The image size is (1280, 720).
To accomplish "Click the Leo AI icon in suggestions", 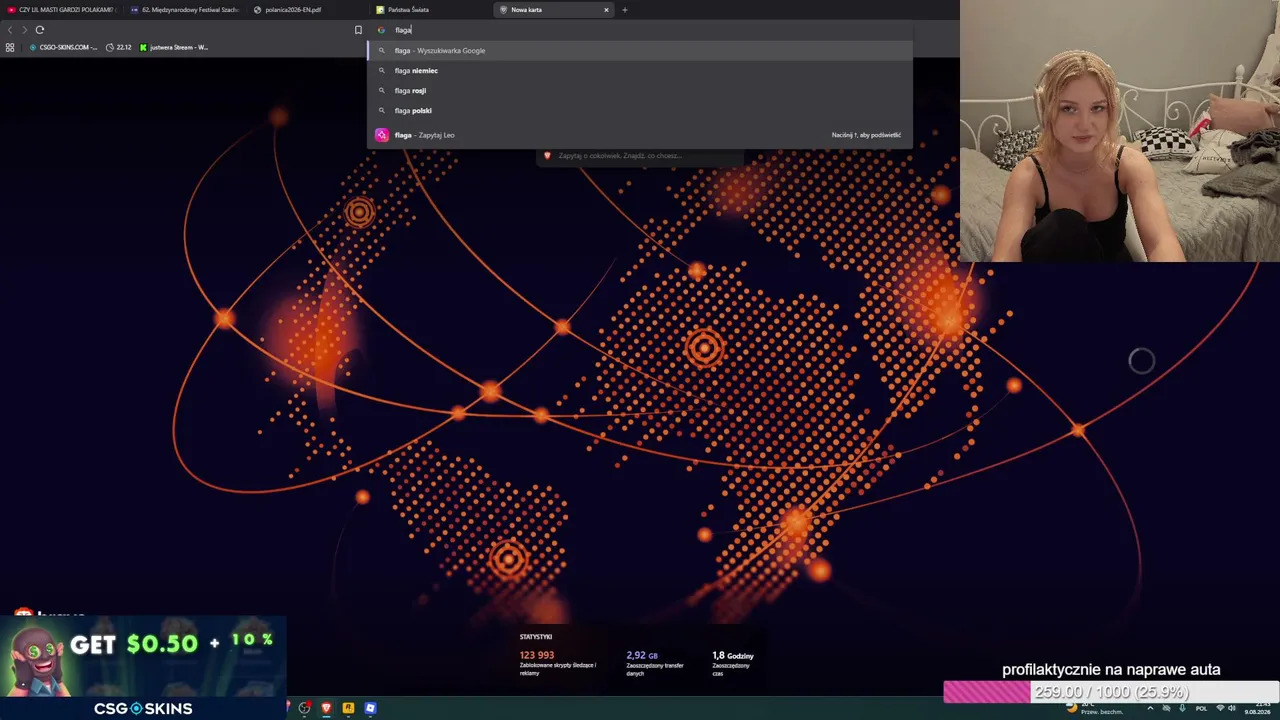I will (x=382, y=135).
